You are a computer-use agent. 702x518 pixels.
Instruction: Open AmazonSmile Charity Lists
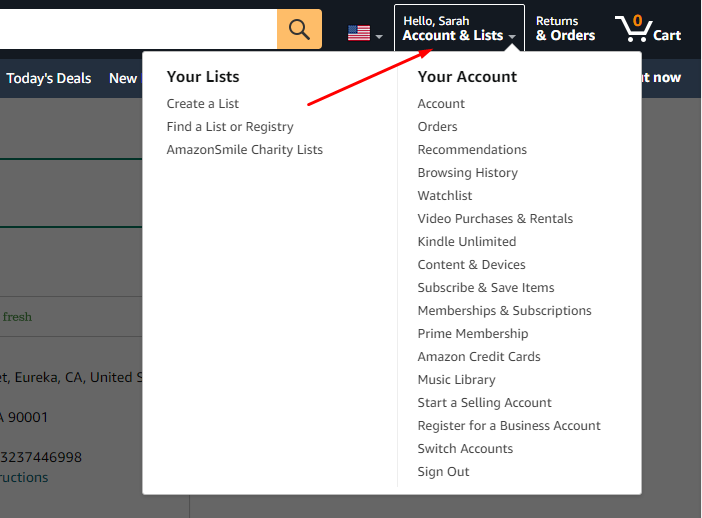tap(244, 150)
